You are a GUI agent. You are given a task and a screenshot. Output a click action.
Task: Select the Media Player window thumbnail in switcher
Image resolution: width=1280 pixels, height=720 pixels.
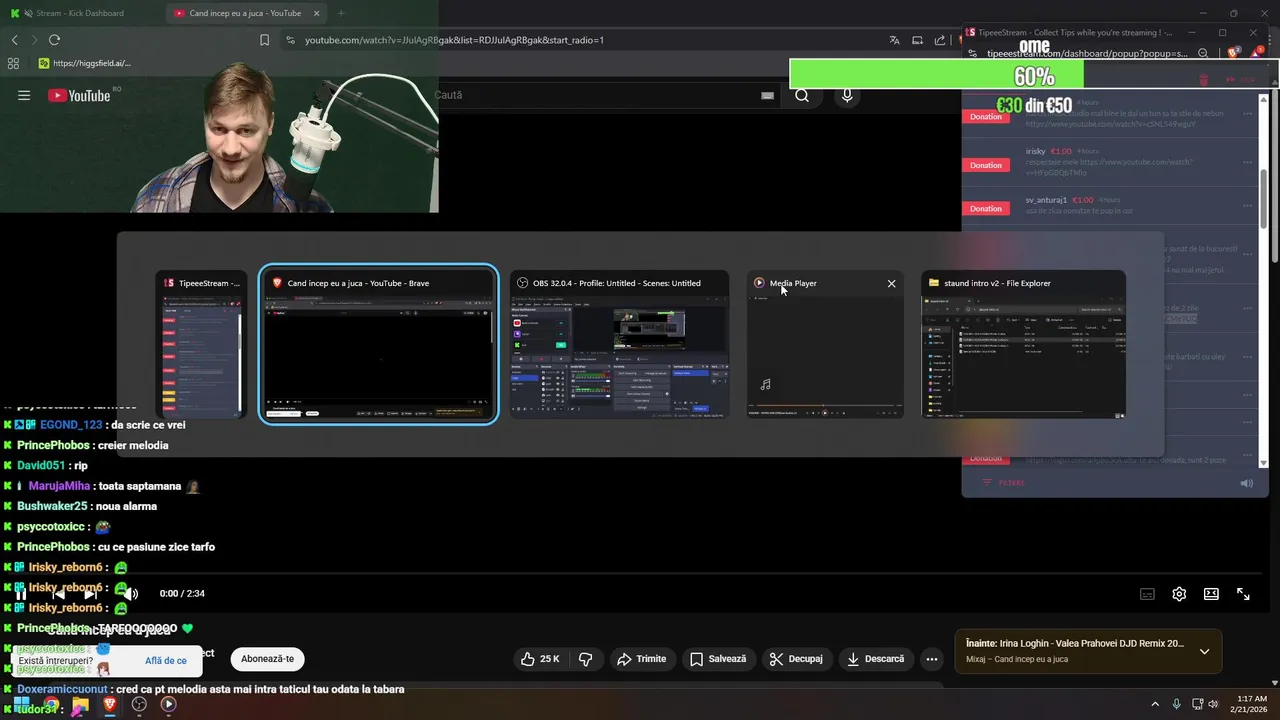click(825, 345)
